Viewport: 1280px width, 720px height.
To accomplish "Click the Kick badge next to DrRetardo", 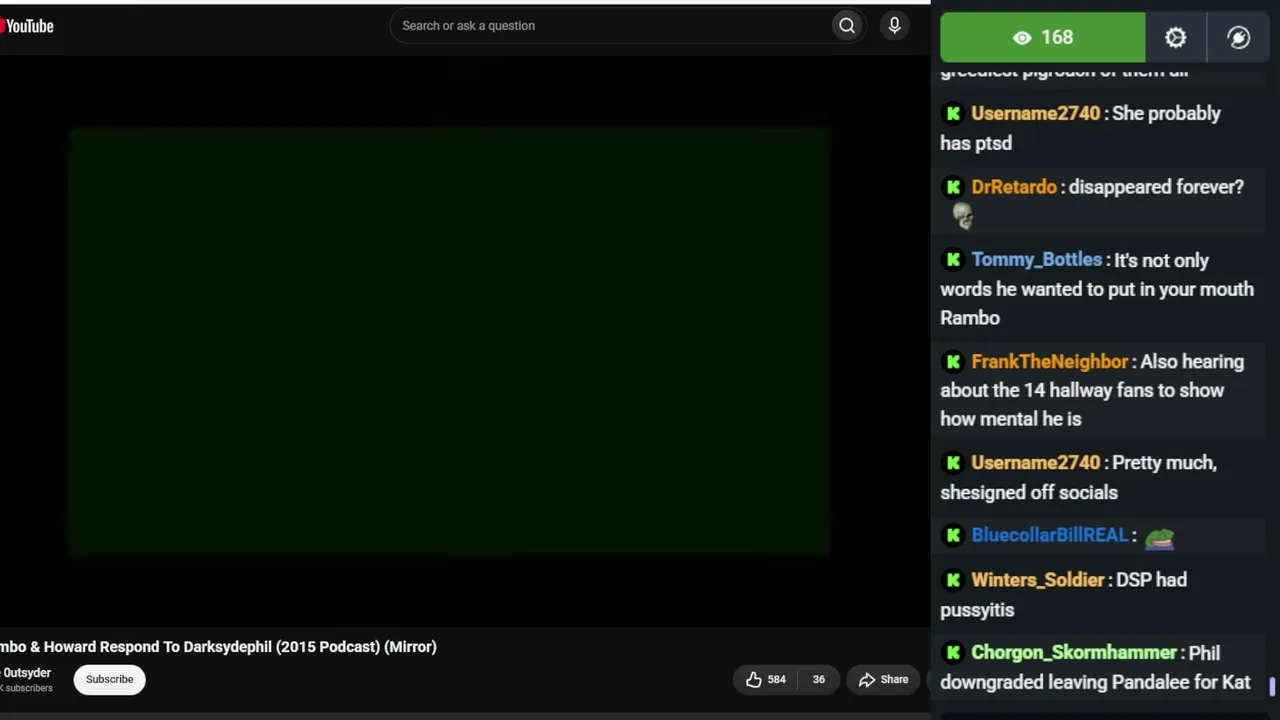I will [x=953, y=187].
